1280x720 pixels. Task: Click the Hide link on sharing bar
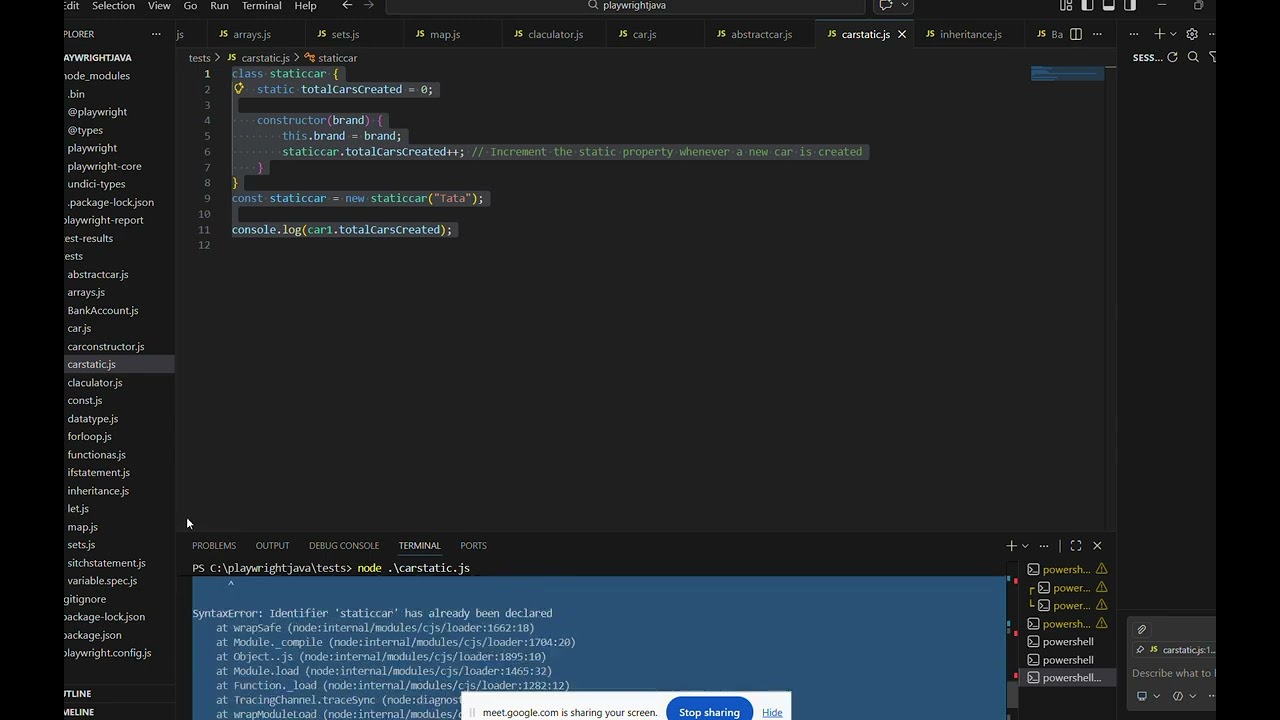click(772, 713)
